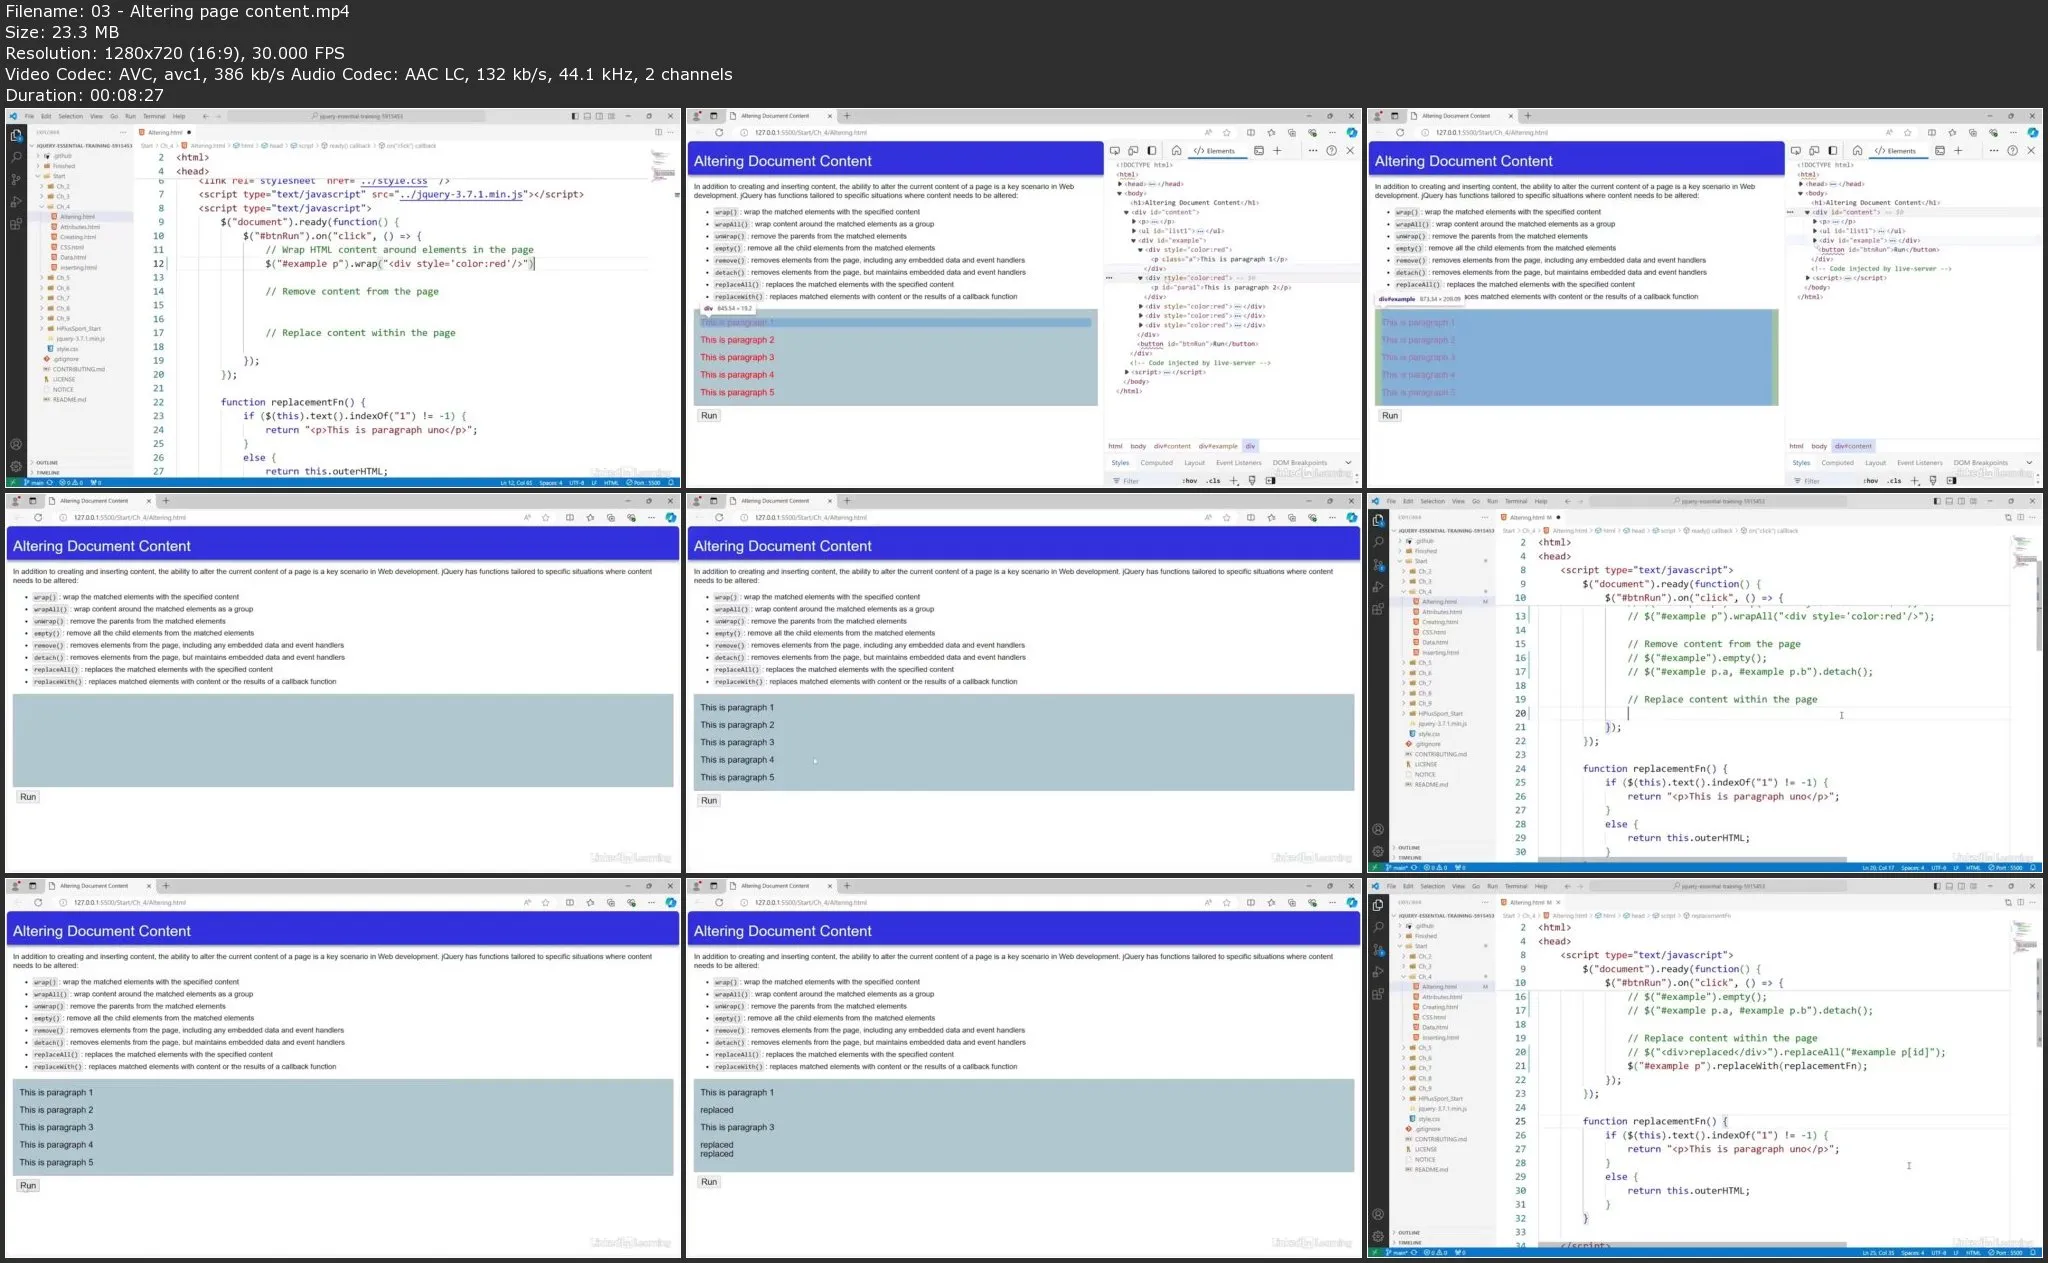
Task: Open Extensions icon in top-left VS Code frame
Action: tap(16, 224)
